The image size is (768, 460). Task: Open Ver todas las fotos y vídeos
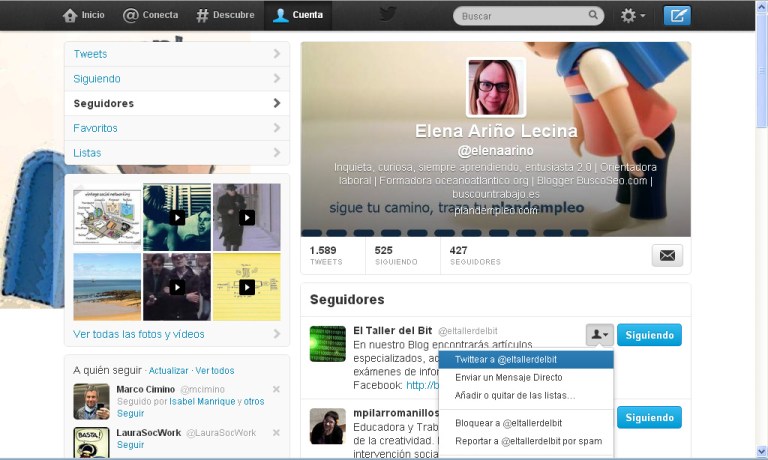[139, 334]
